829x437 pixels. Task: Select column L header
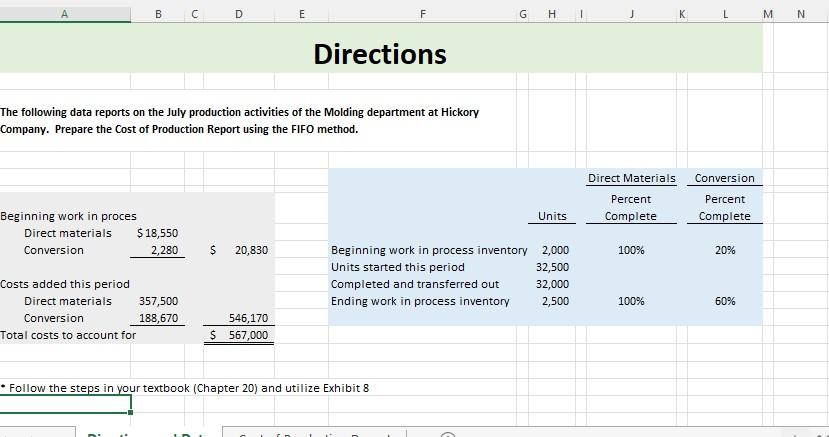click(725, 15)
